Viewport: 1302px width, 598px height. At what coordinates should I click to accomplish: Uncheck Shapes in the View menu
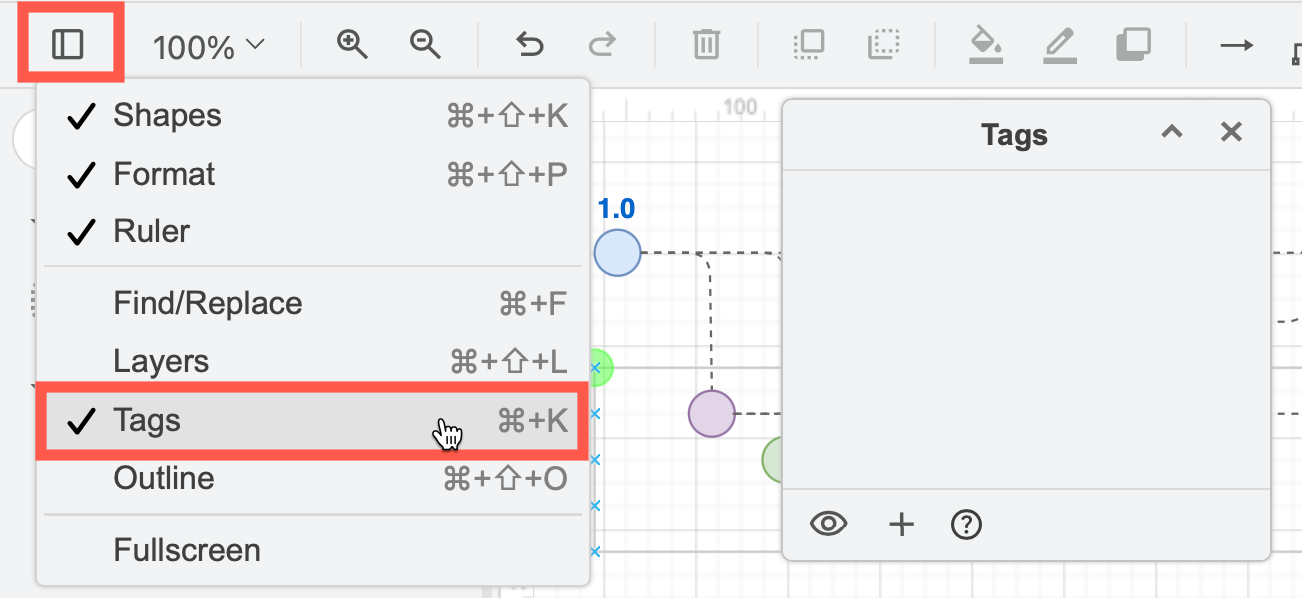167,115
